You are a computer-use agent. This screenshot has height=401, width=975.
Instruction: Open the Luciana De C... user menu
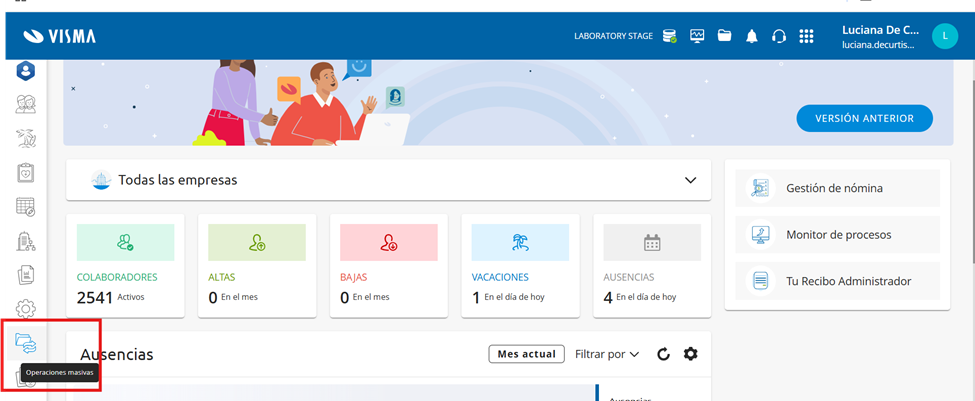(880, 36)
